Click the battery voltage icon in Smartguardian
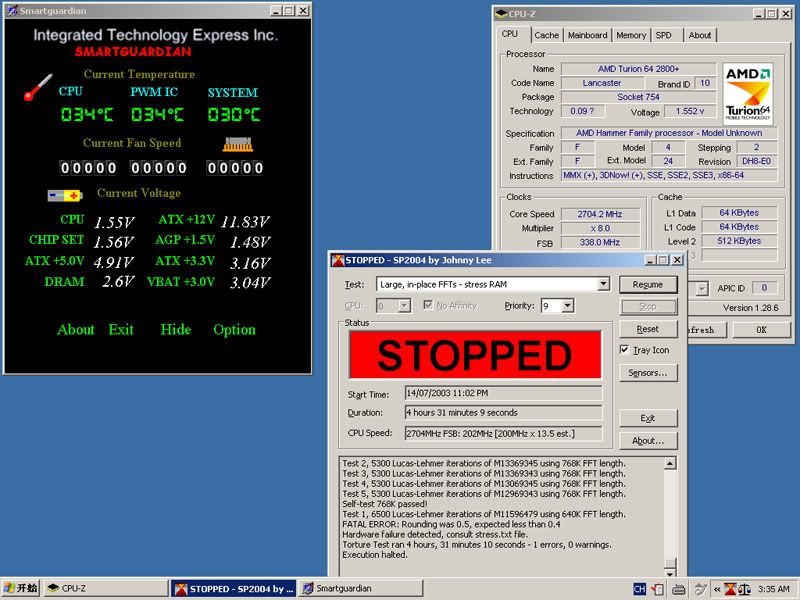Screen dimensions: 800x600 click(x=65, y=195)
